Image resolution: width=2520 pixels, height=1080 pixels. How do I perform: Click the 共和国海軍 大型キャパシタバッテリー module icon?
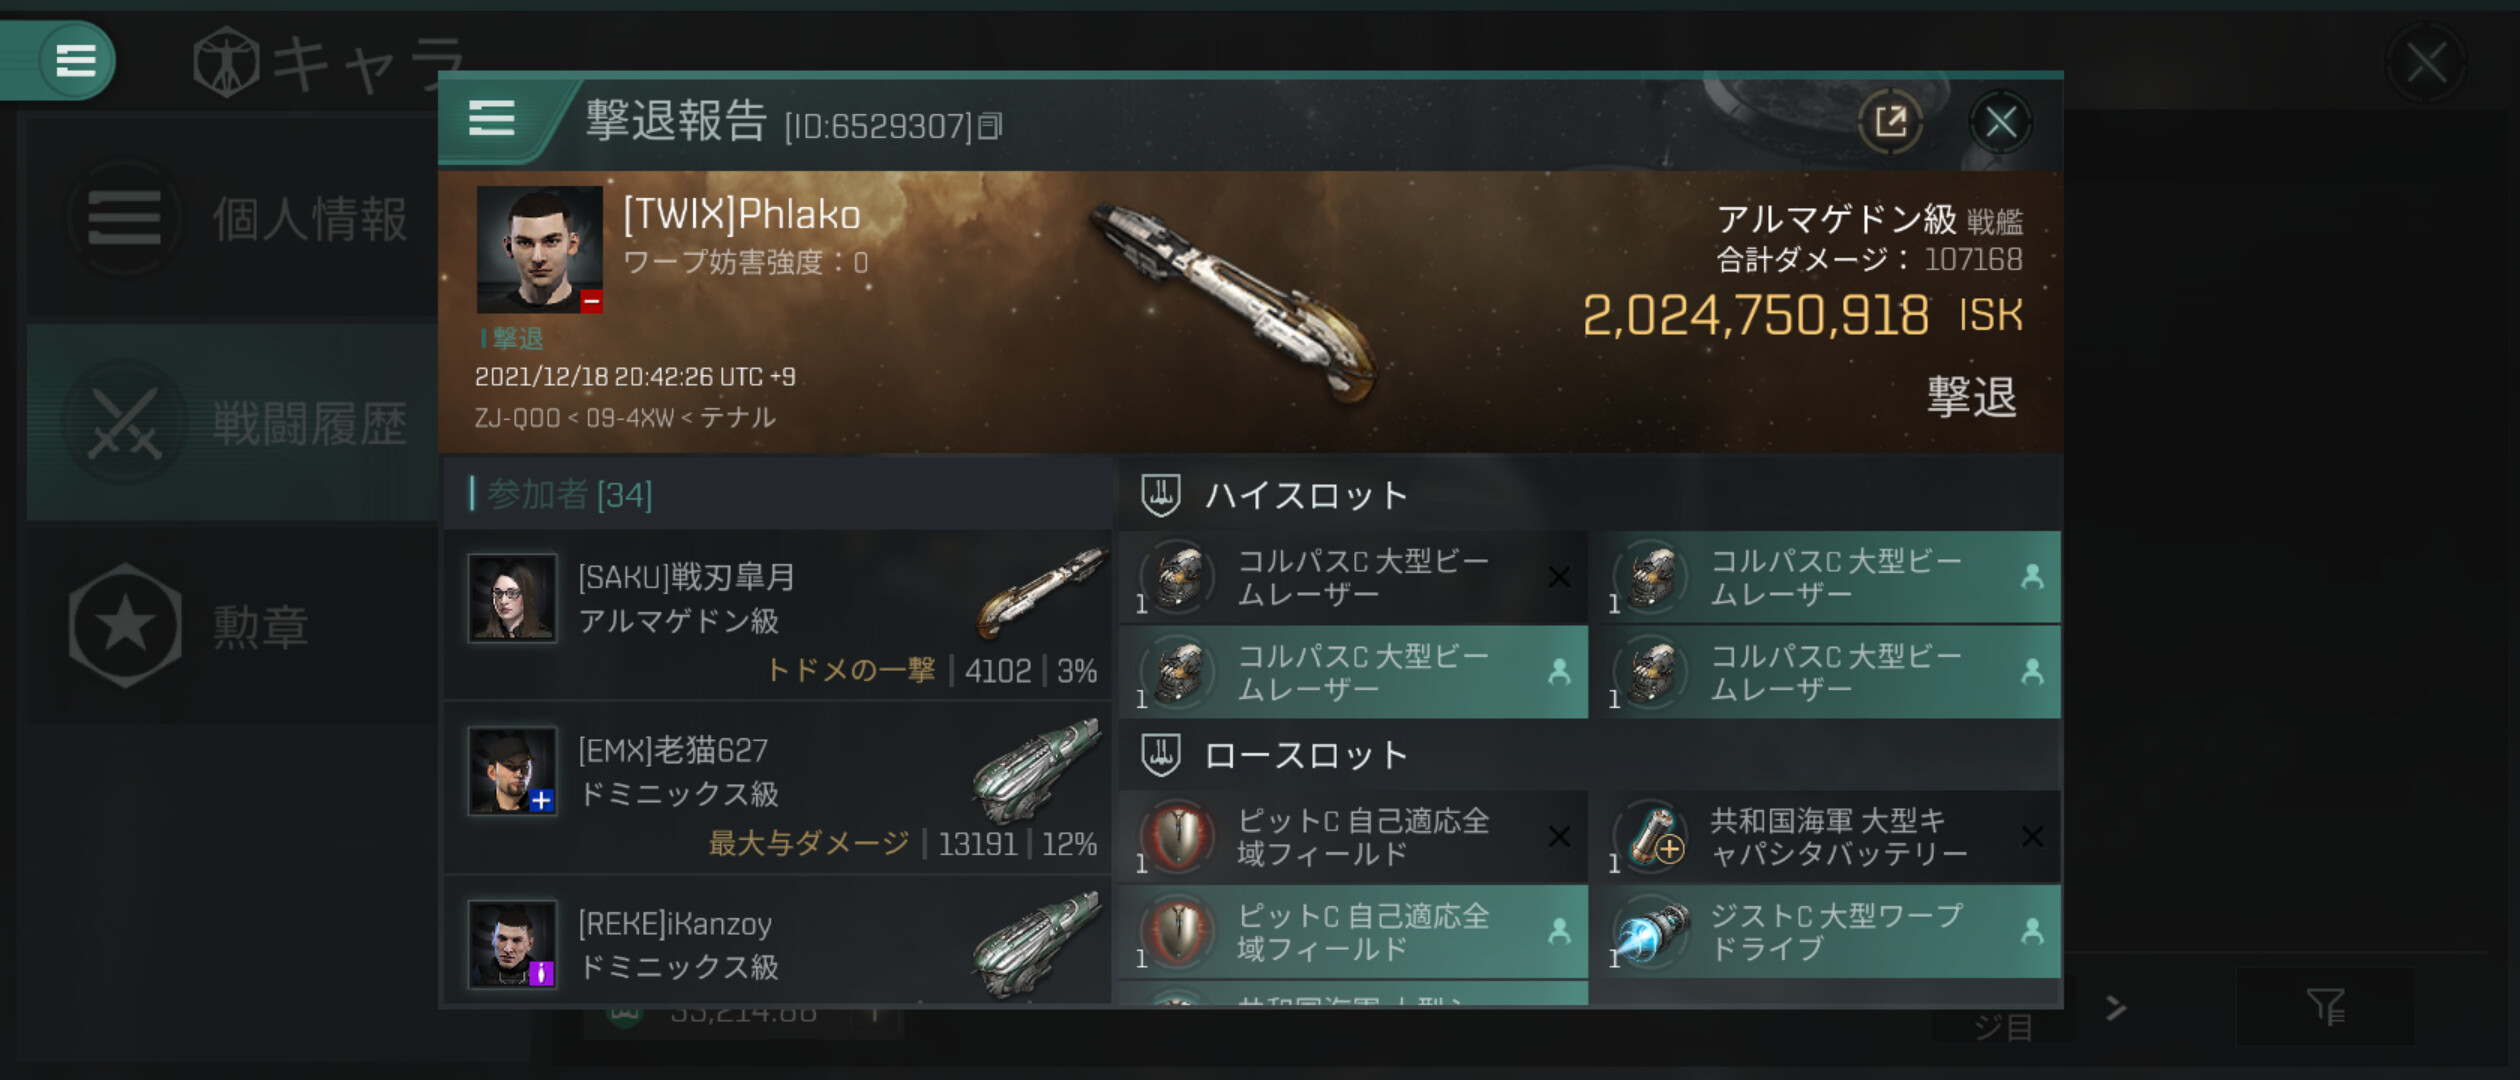point(1651,837)
